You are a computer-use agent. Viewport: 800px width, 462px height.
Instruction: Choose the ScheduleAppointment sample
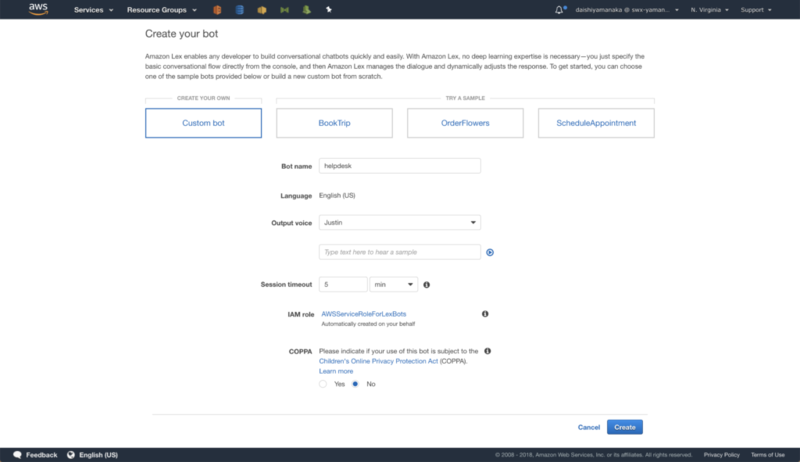click(x=596, y=123)
